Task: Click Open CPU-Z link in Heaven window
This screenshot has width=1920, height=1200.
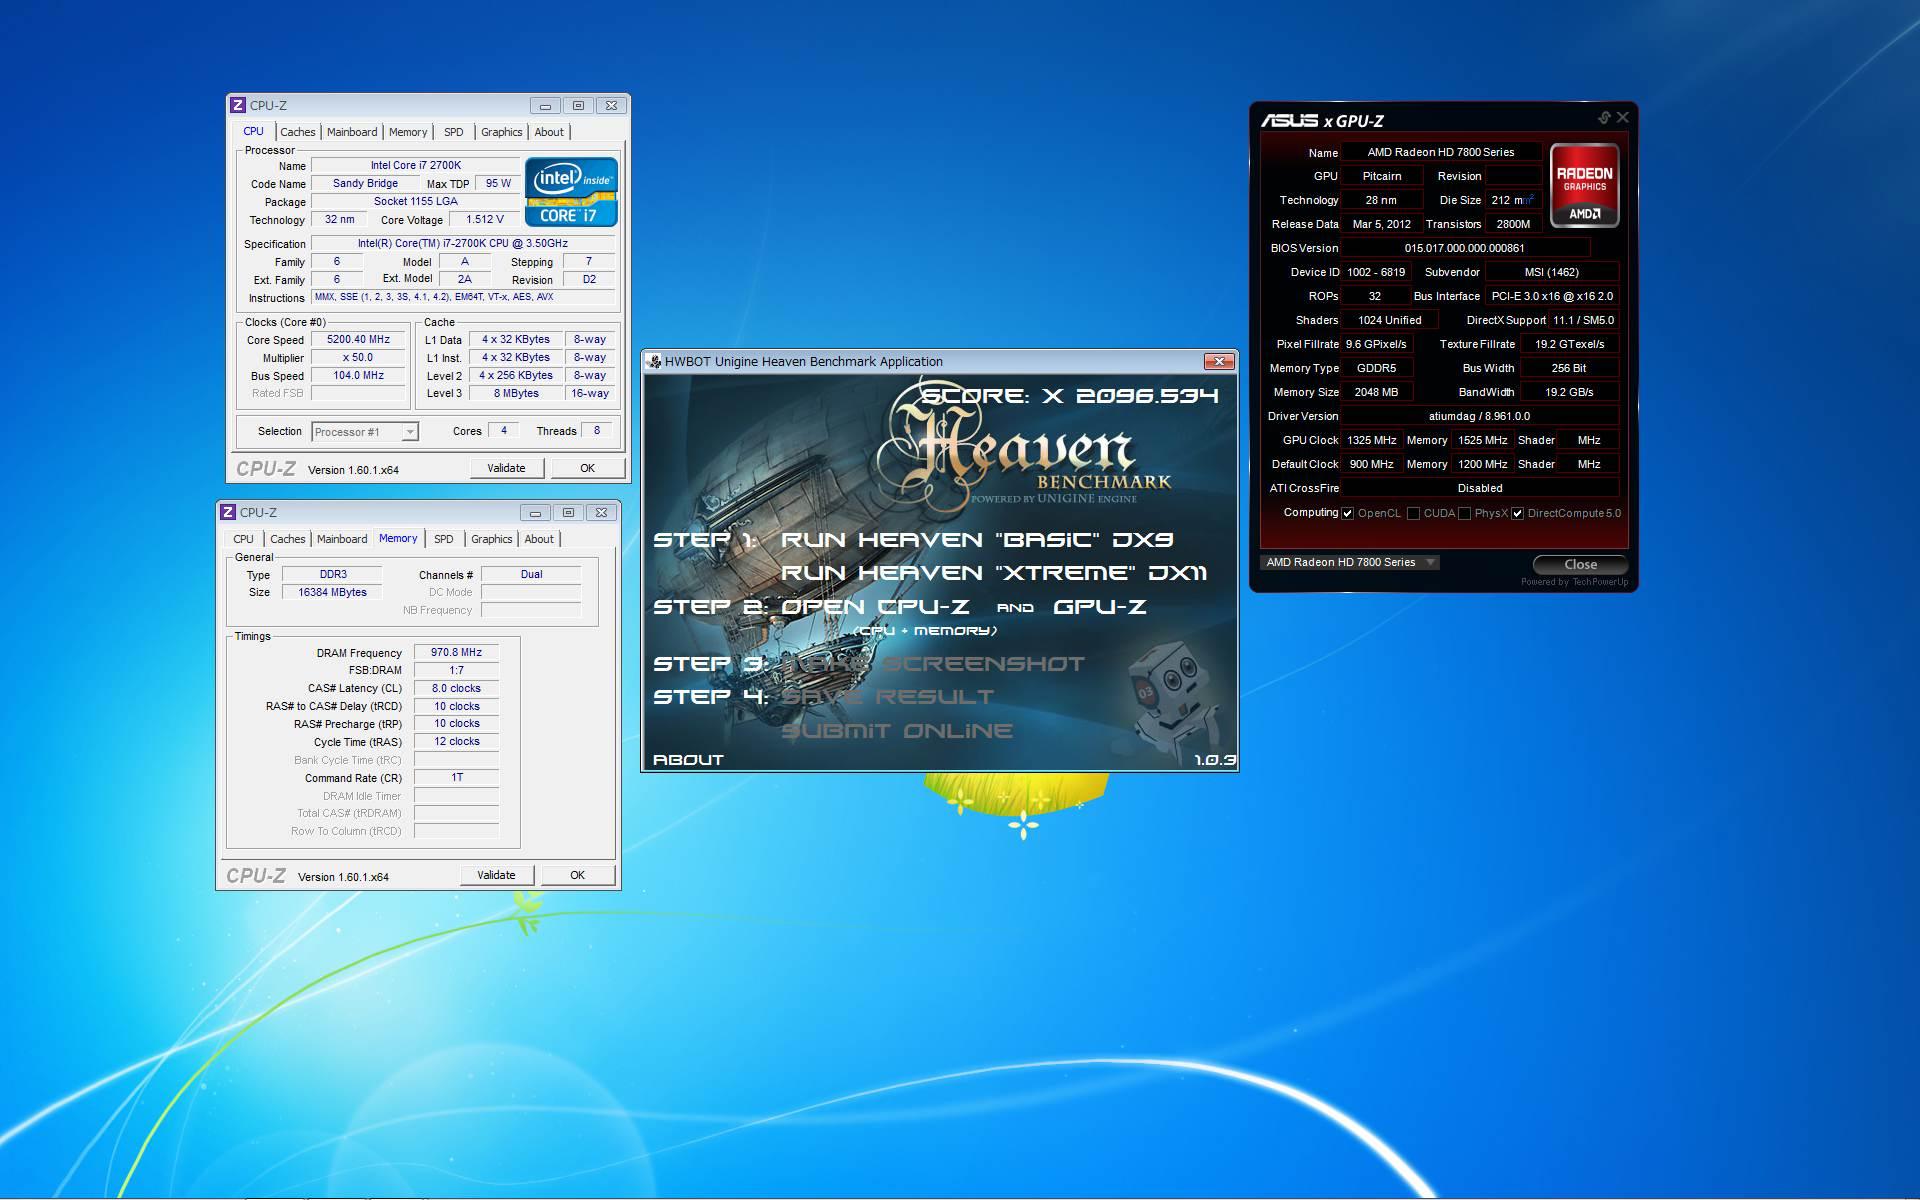Action: click(875, 607)
